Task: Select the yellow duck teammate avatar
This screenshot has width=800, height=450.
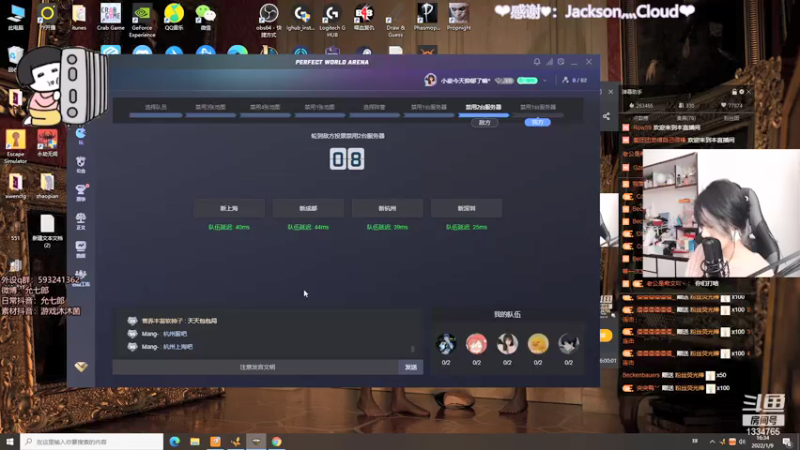Action: tap(538, 344)
